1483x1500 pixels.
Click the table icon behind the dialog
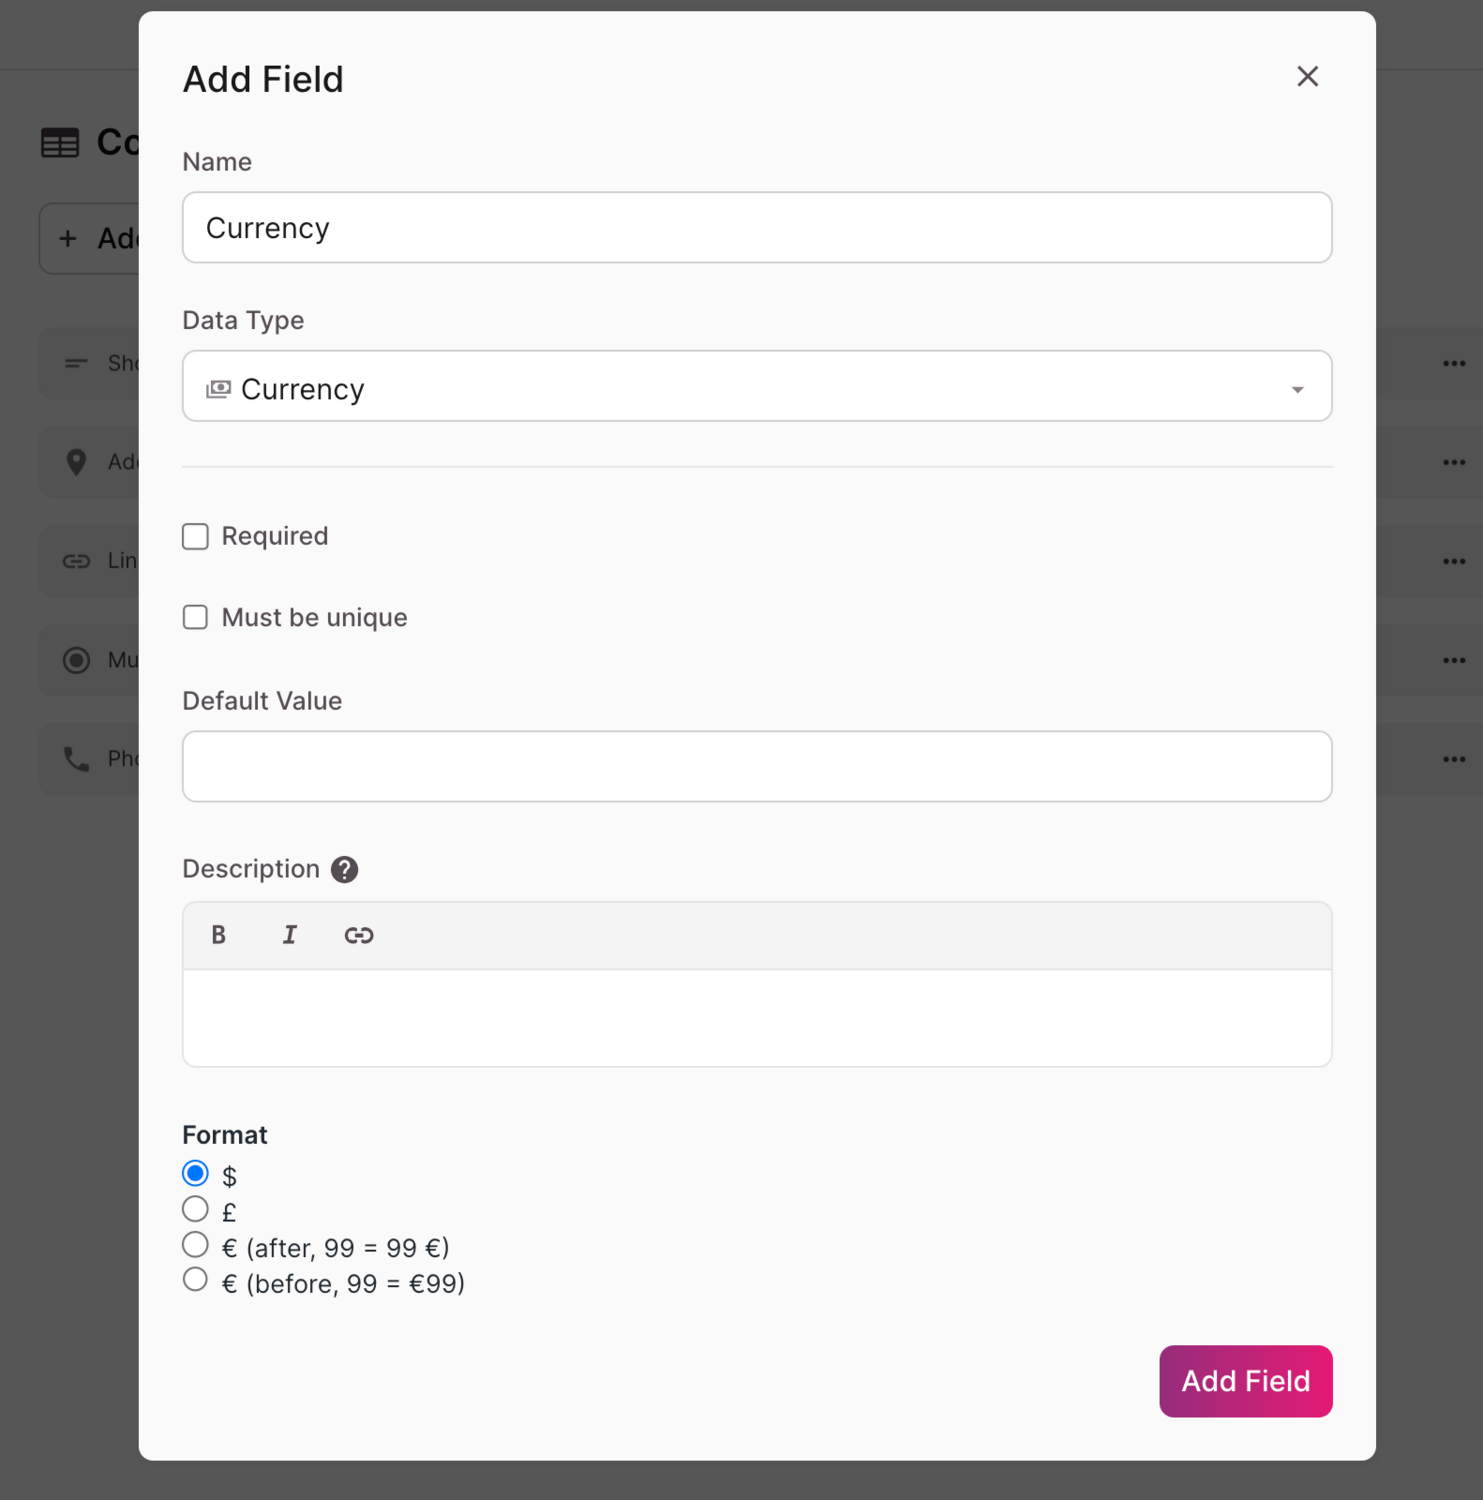coord(60,143)
